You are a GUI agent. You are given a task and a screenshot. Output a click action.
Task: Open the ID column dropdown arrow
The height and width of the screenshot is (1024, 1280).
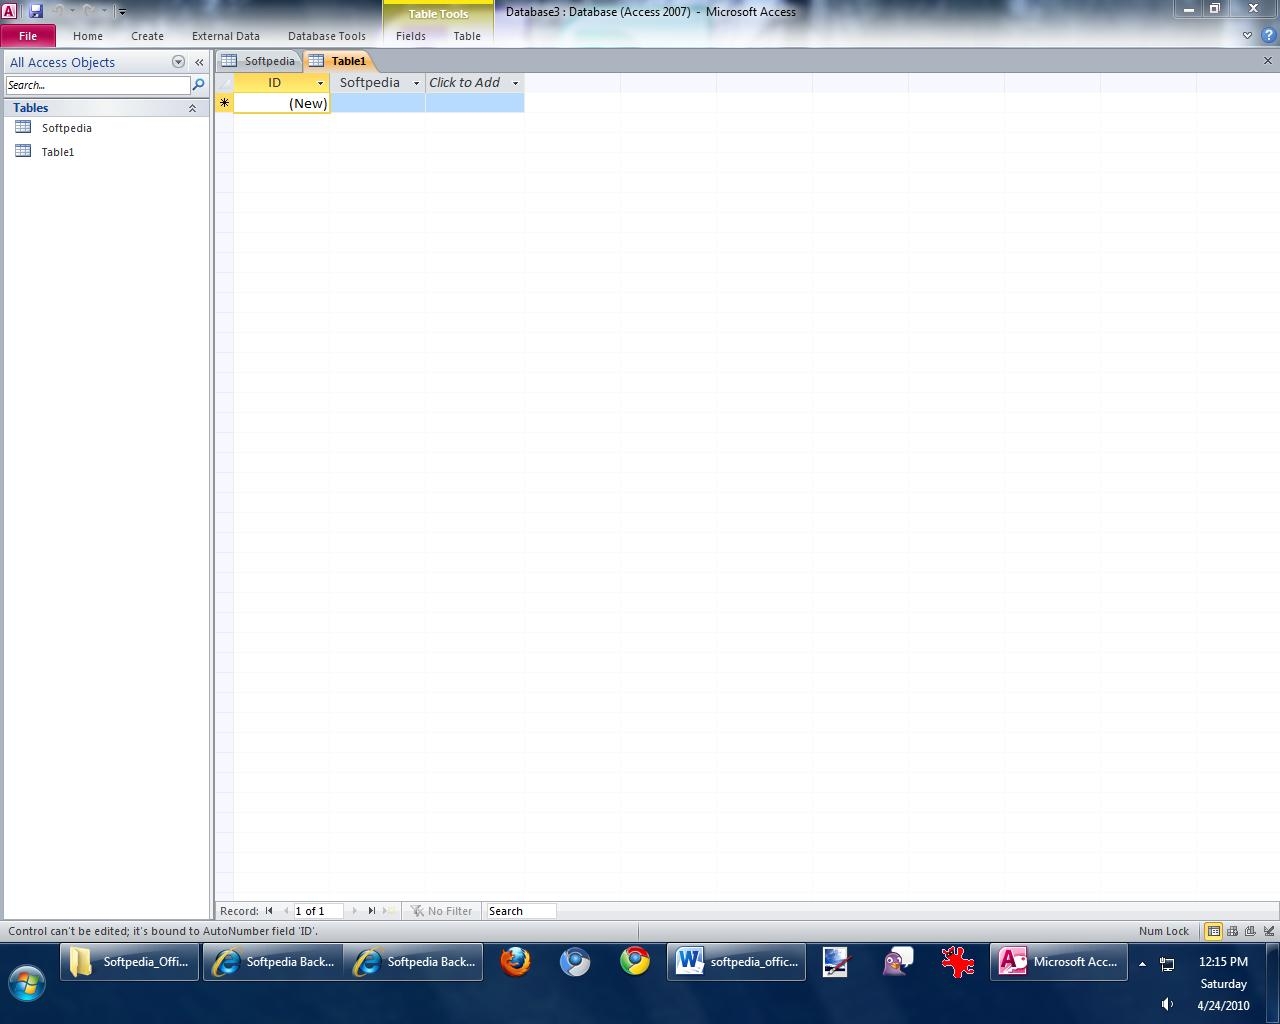click(320, 83)
